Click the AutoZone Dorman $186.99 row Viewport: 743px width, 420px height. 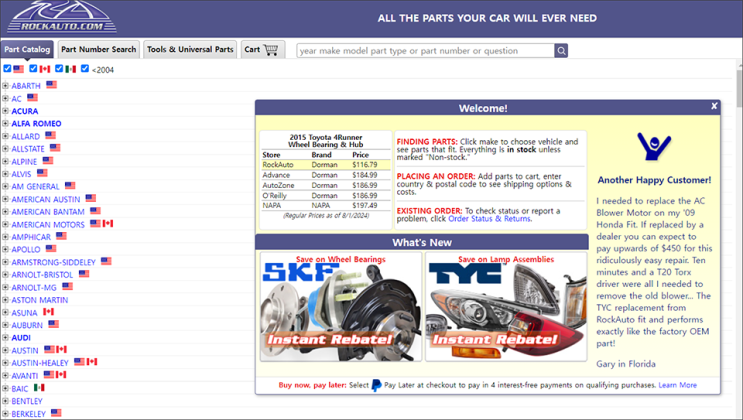(x=326, y=185)
